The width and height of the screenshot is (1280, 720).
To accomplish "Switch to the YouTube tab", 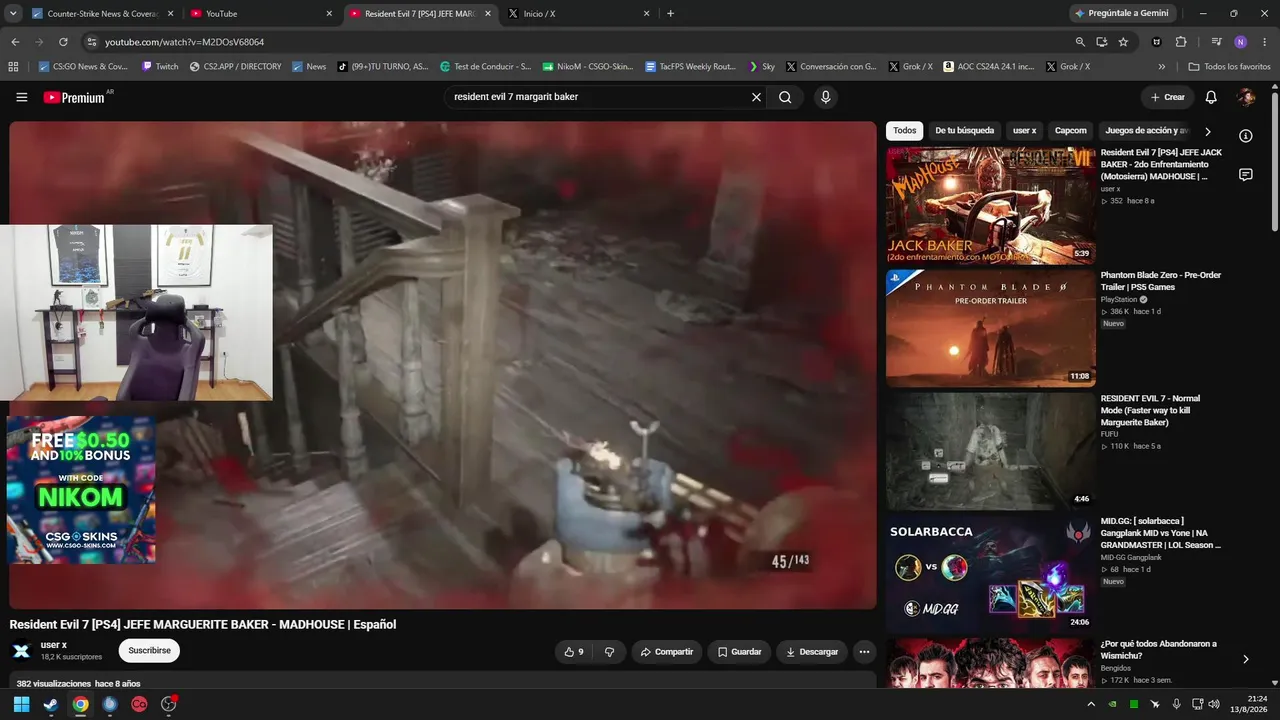I will point(261,14).
